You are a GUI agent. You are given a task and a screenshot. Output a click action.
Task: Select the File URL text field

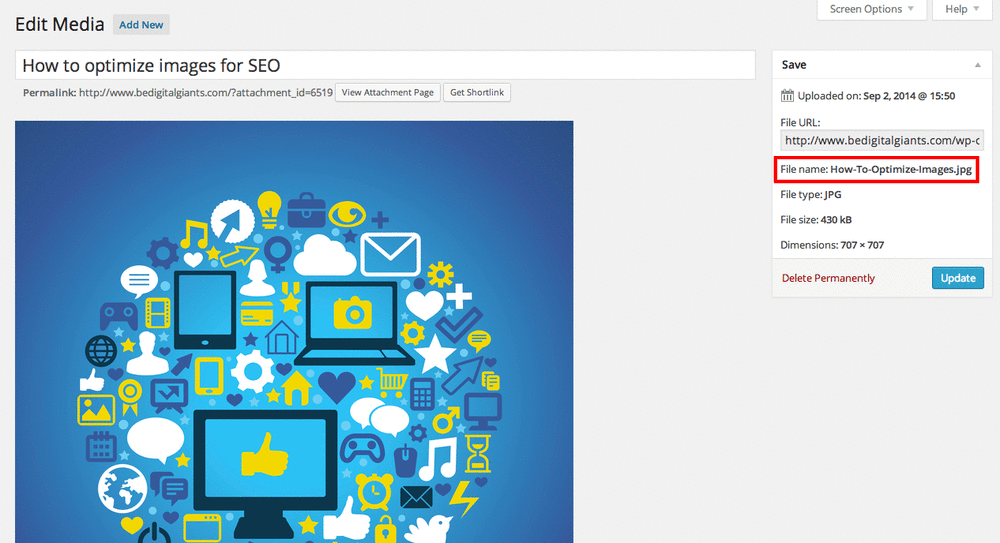click(882, 140)
